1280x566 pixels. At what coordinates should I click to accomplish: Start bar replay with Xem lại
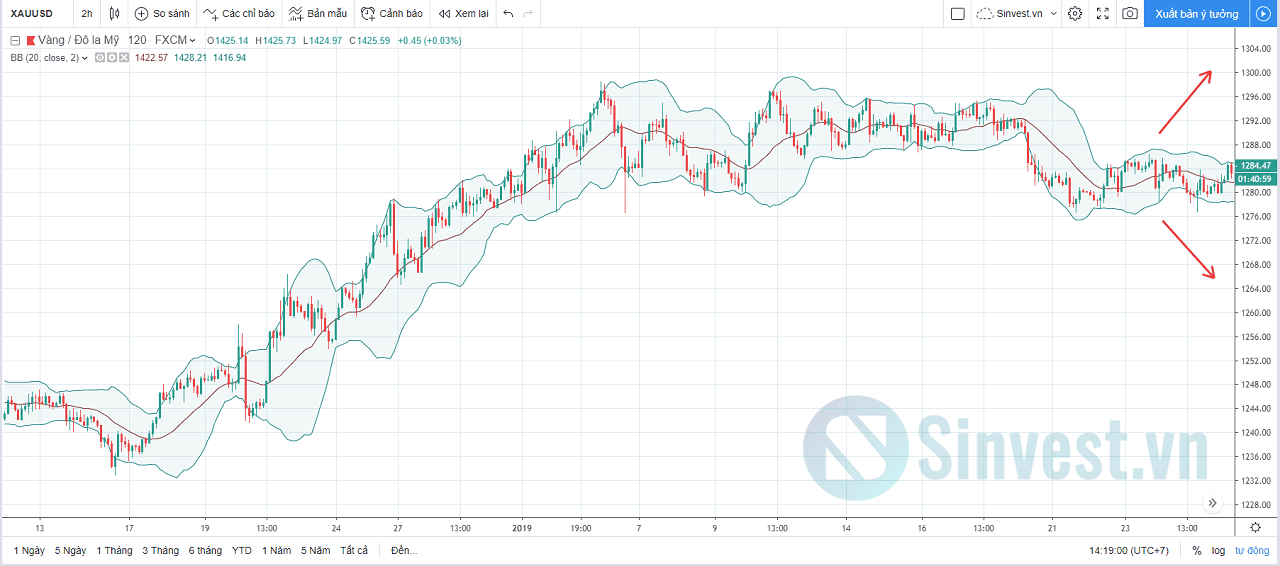464,14
